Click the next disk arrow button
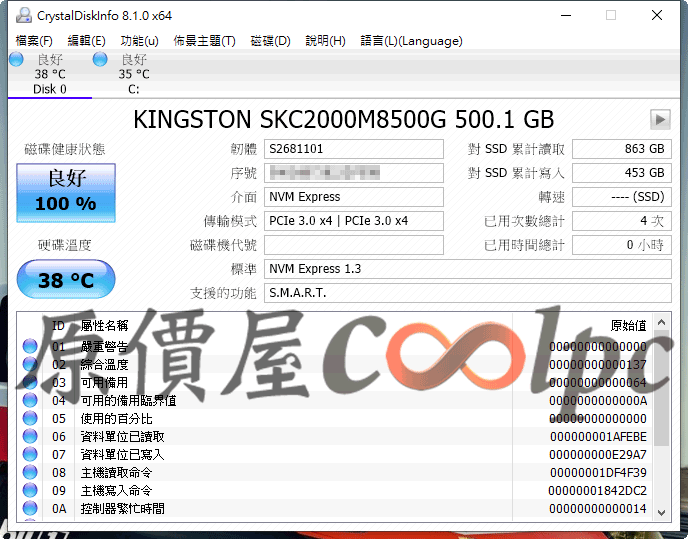Image resolution: width=688 pixels, height=539 pixels. (x=660, y=119)
